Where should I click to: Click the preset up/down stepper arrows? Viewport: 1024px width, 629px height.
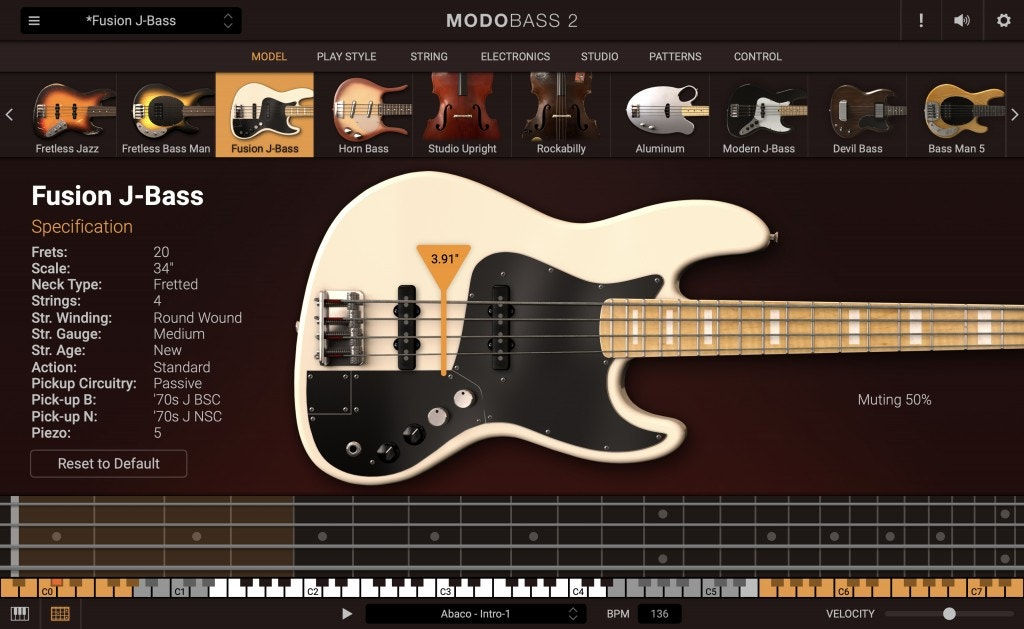[x=228, y=21]
